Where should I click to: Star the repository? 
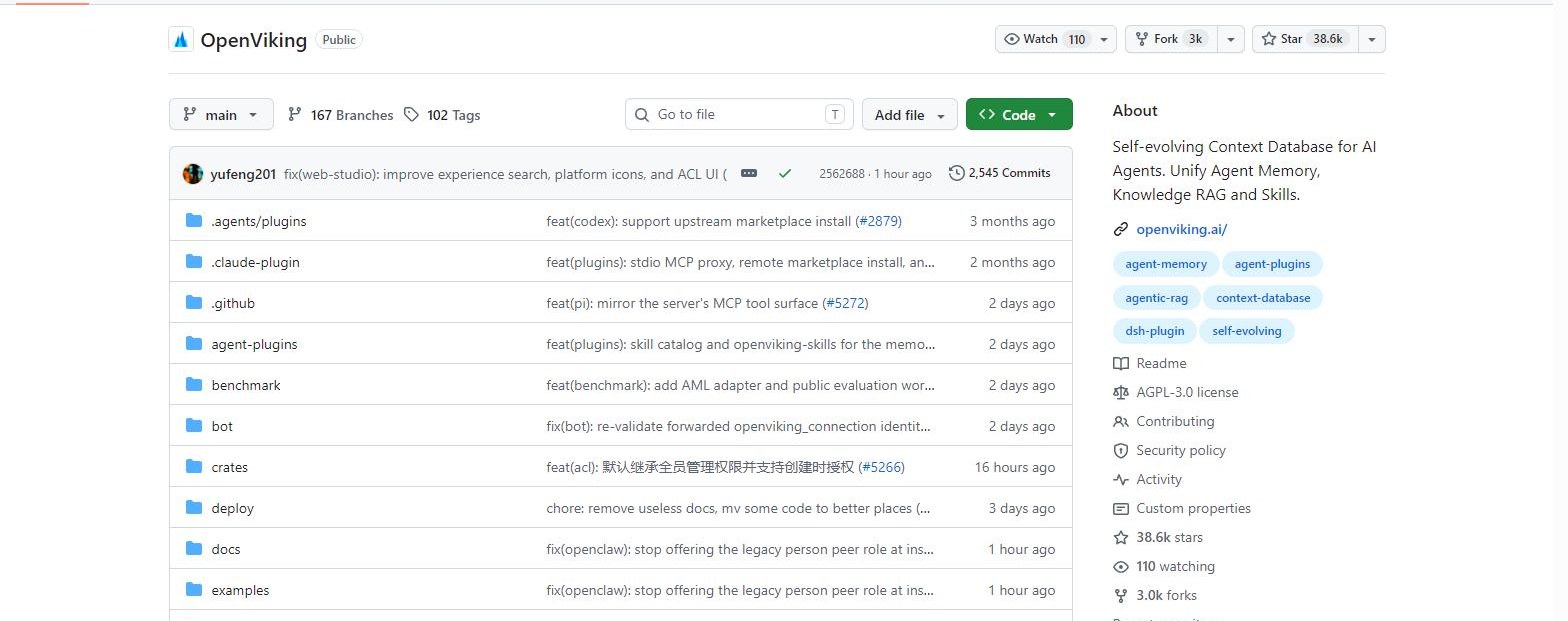pyautogui.click(x=1305, y=39)
